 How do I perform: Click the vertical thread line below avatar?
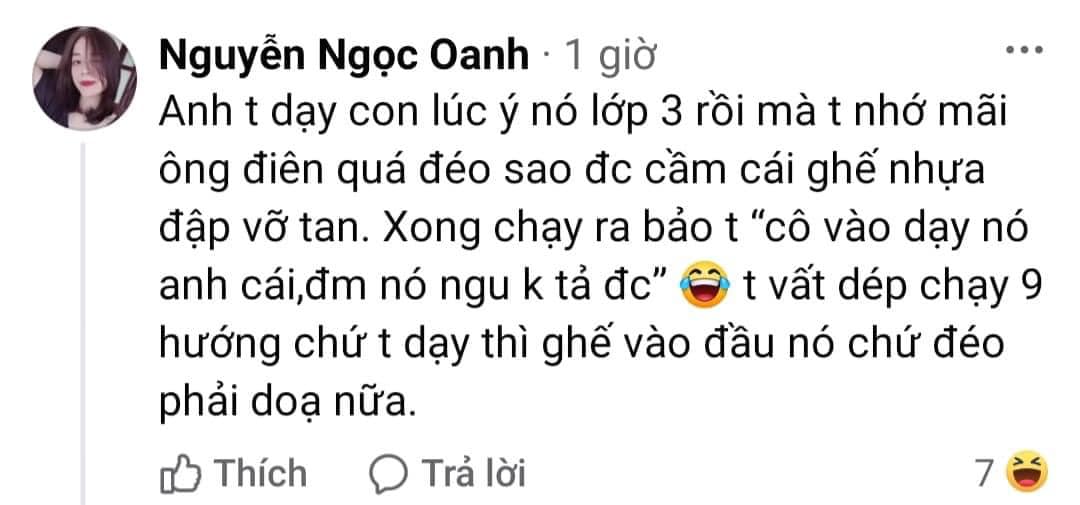coord(84,324)
